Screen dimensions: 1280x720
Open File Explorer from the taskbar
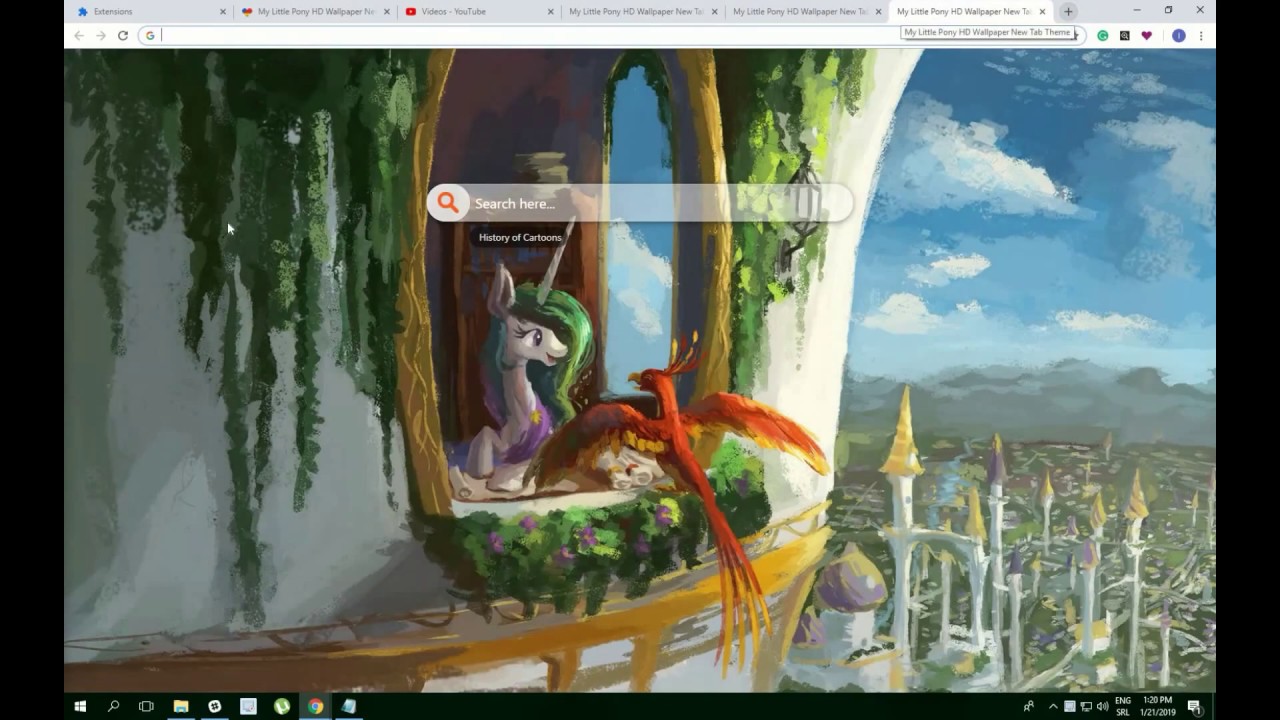(x=181, y=706)
